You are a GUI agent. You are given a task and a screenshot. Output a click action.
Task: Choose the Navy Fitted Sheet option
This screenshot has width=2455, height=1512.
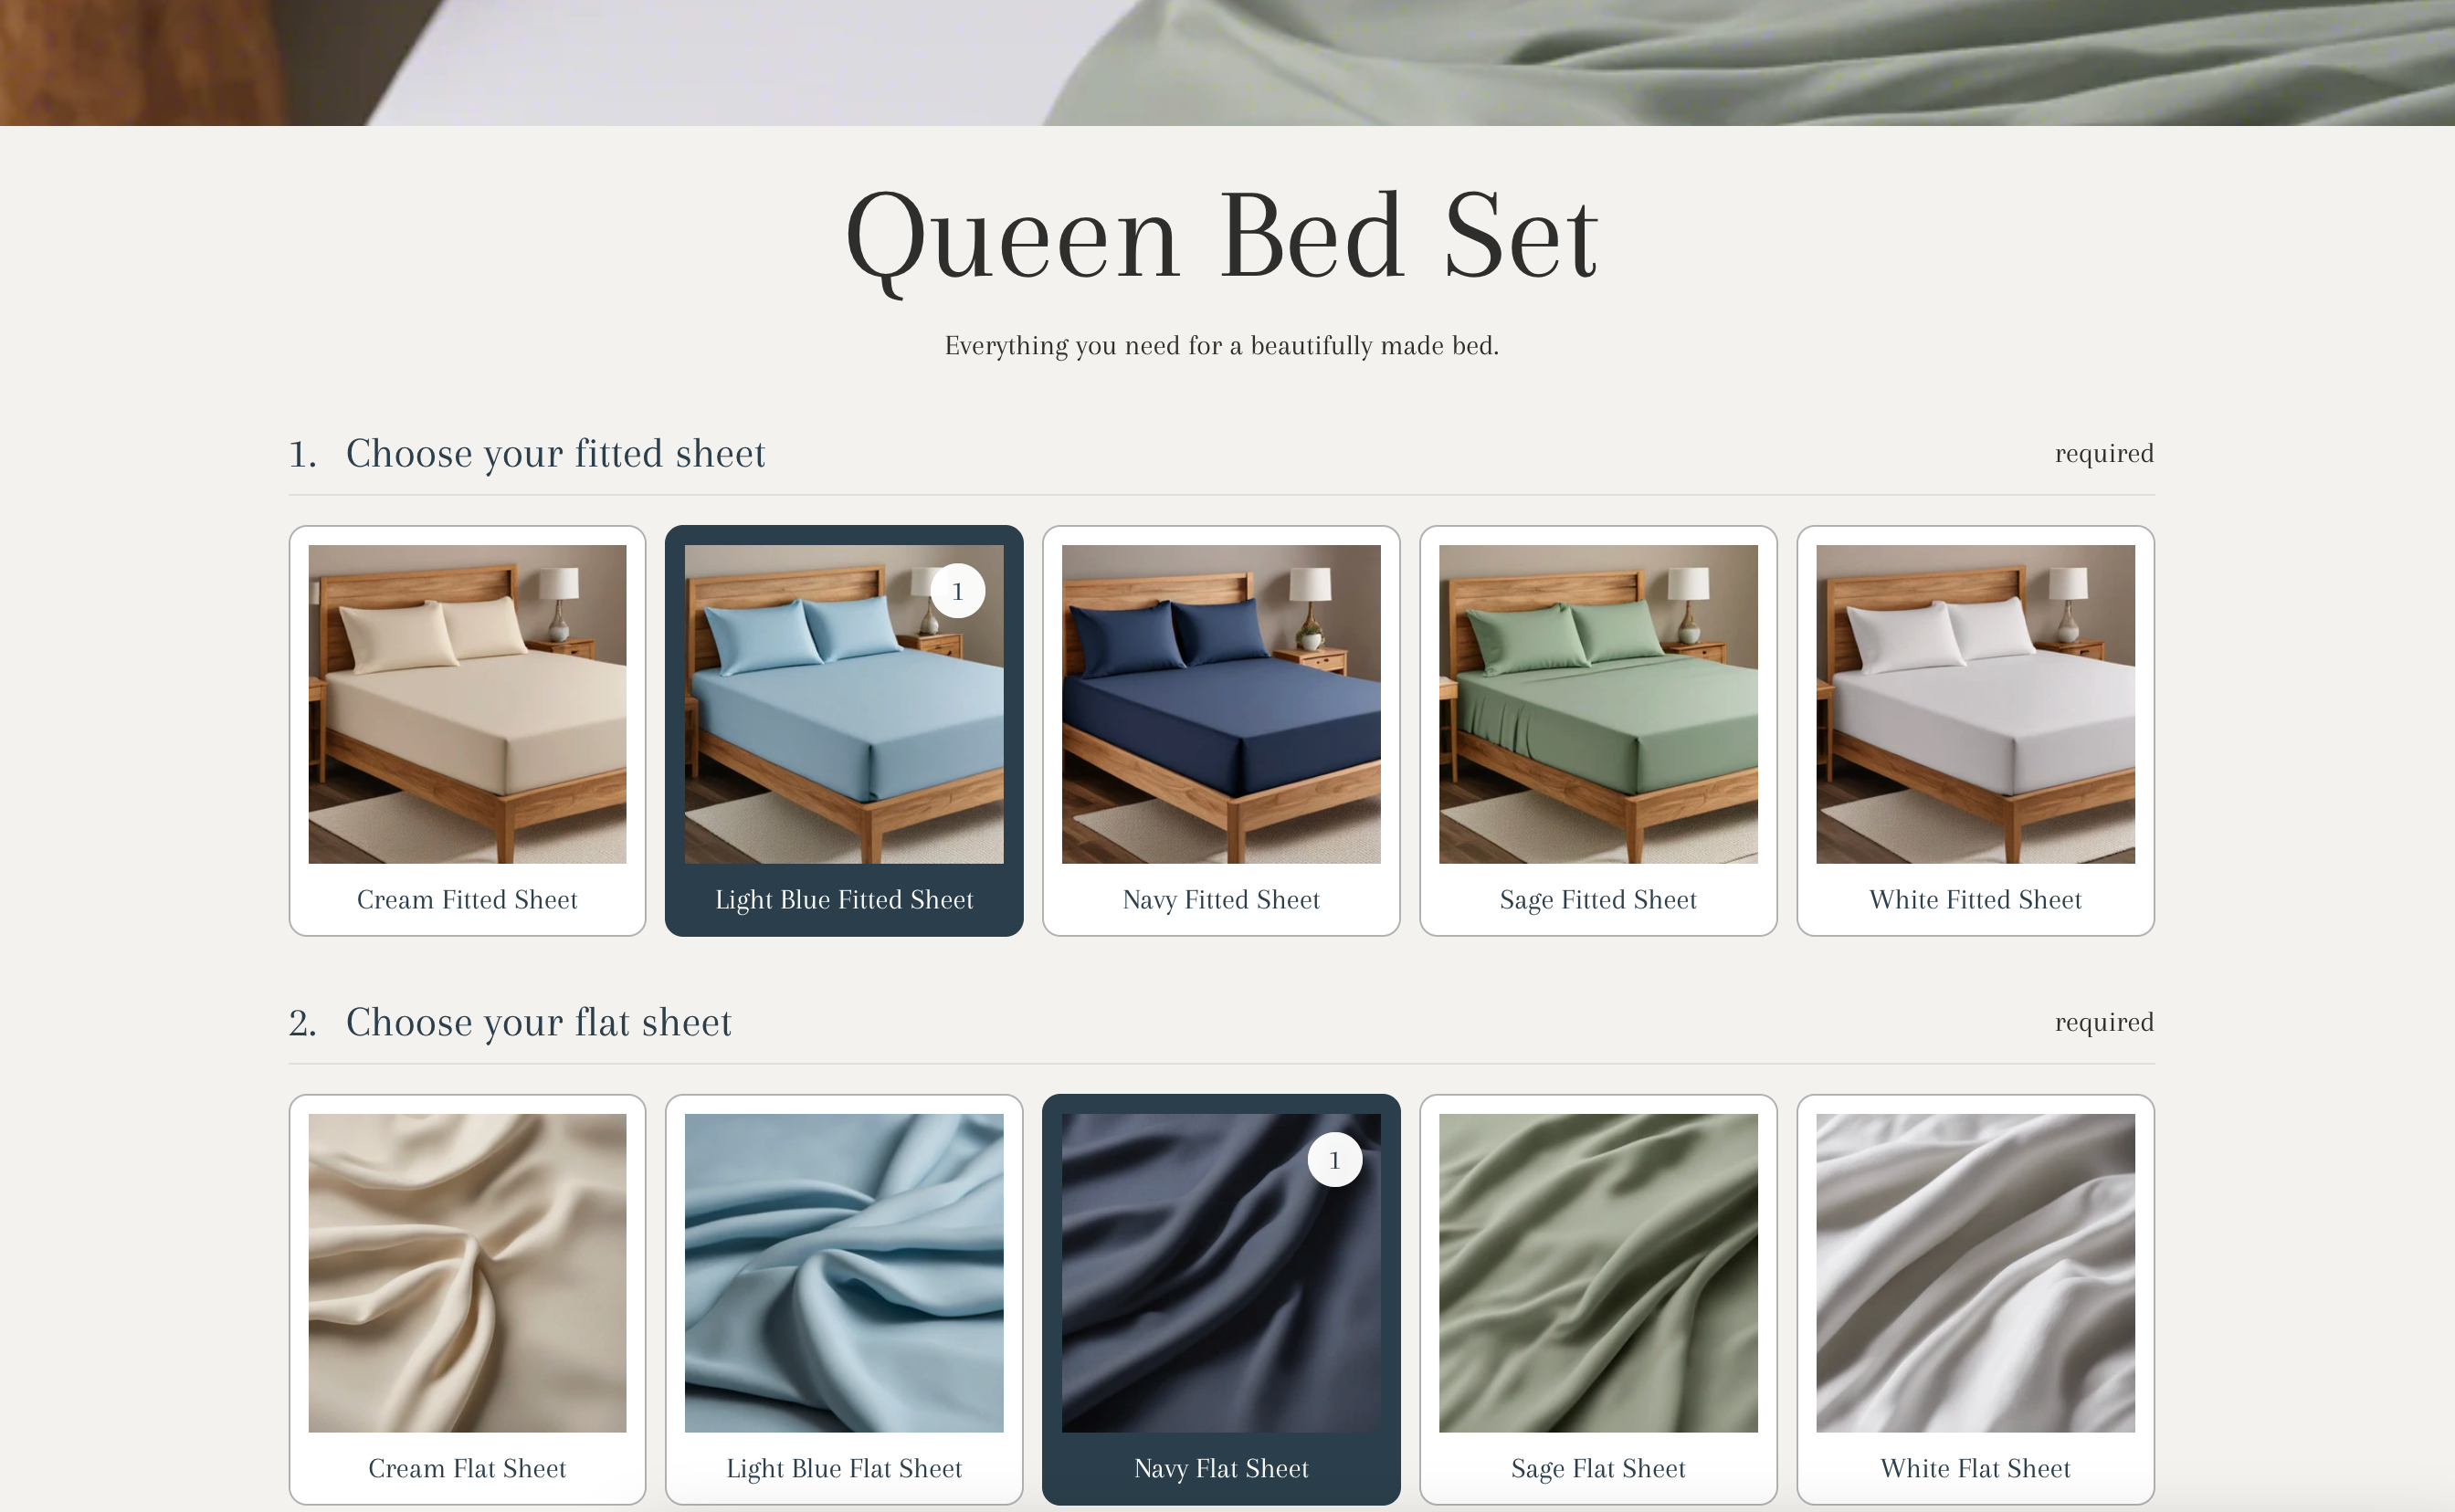coord(1221,730)
